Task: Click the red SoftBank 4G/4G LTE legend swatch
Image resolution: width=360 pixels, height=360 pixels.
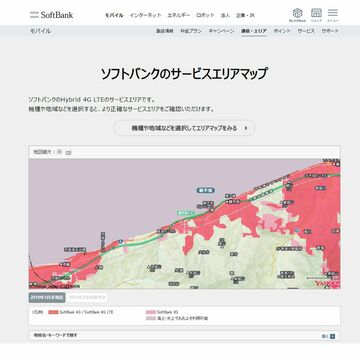Action: click(53, 312)
